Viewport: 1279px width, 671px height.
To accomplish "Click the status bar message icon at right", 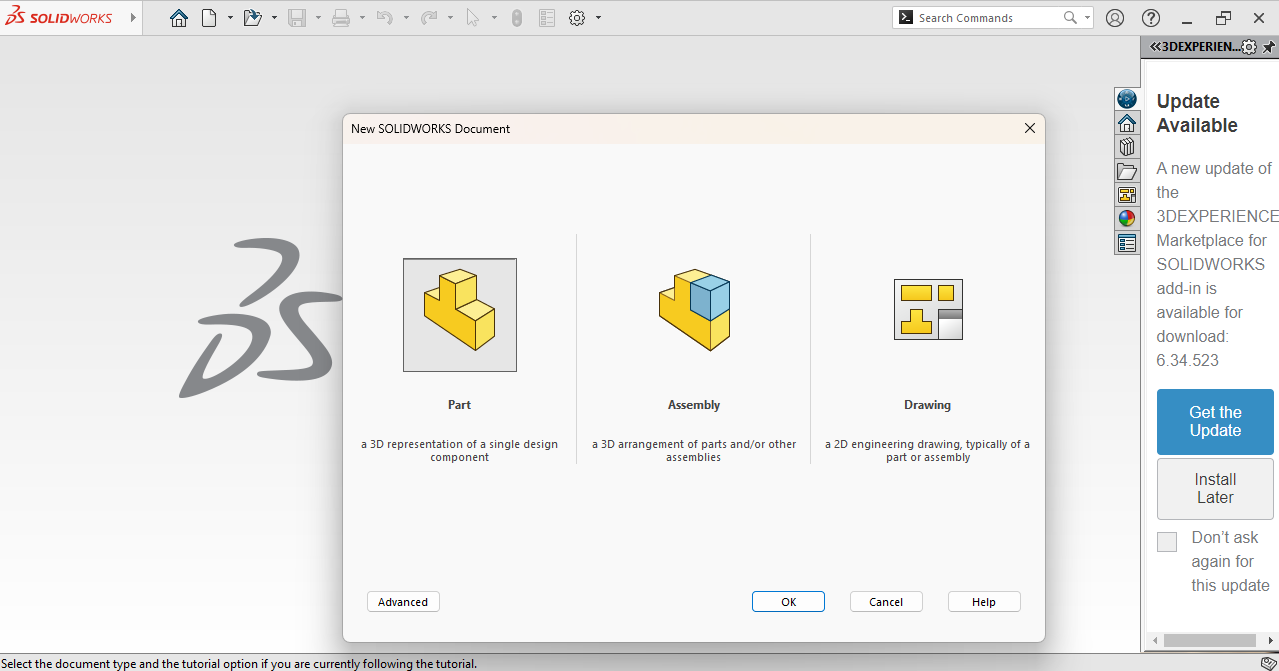I will [x=1268, y=663].
